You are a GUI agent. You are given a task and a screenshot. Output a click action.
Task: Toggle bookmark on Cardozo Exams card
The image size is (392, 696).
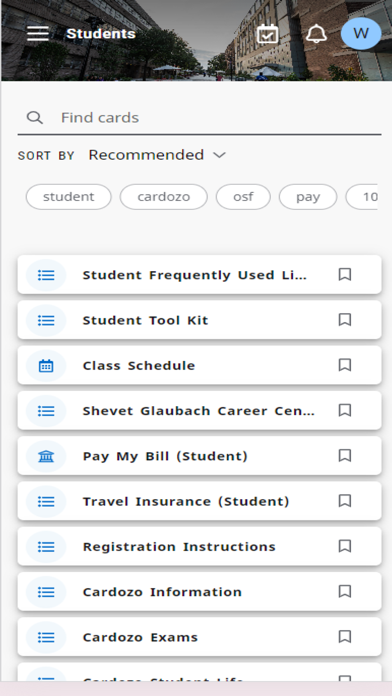pyautogui.click(x=345, y=637)
